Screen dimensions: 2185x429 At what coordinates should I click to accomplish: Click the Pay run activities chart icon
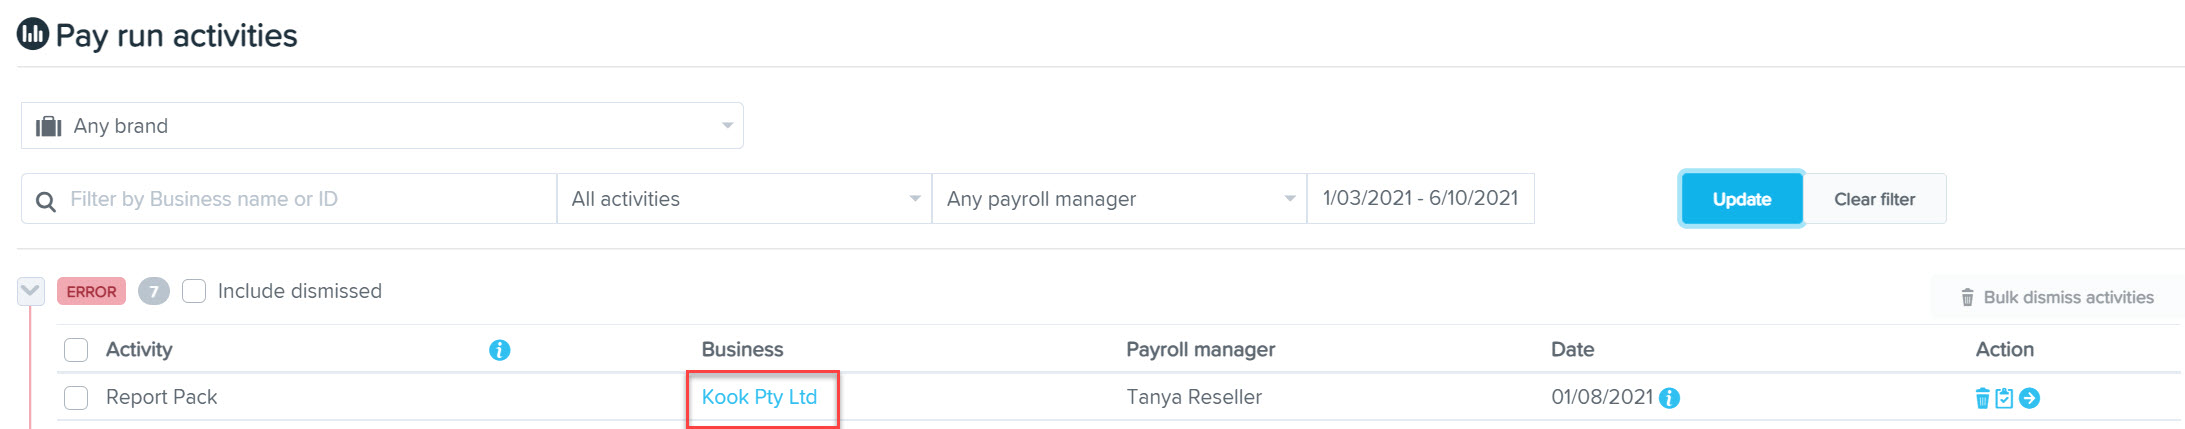[33, 34]
